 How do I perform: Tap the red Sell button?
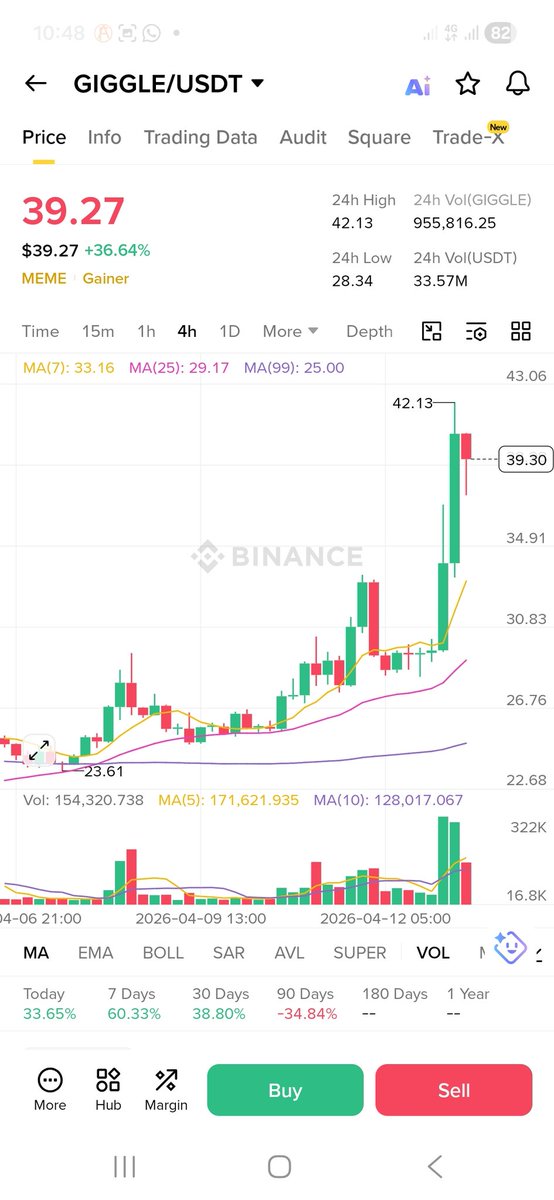pyautogui.click(x=454, y=1090)
